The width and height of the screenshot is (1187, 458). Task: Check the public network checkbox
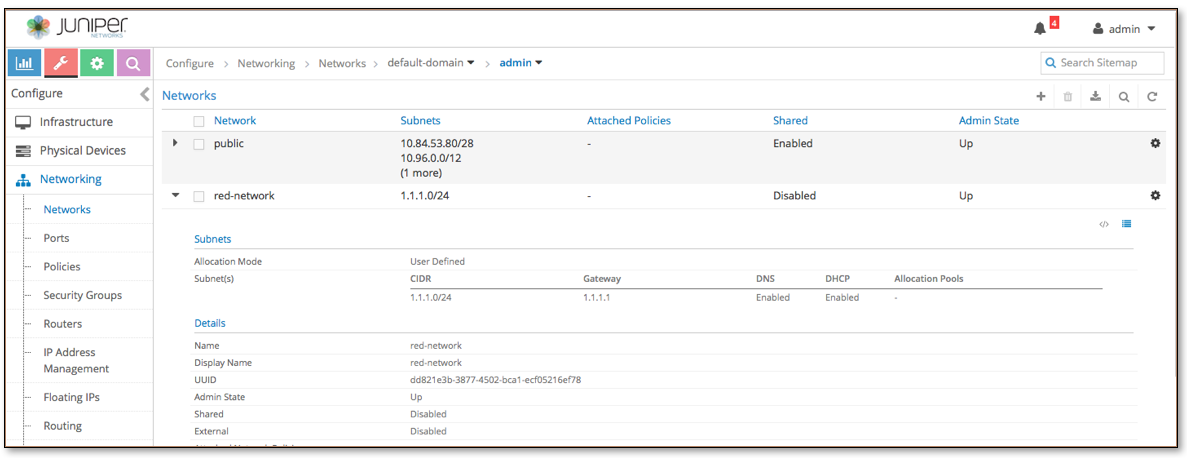(199, 144)
